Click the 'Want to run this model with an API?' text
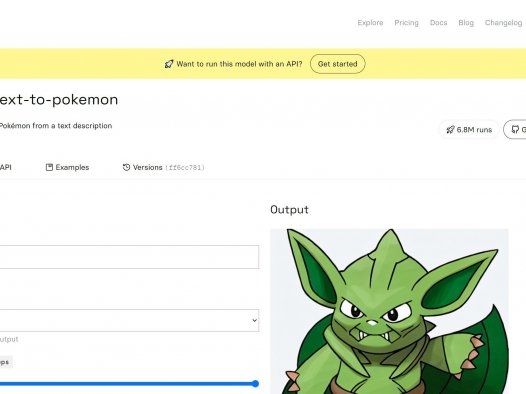The height and width of the screenshot is (394, 526). (x=239, y=64)
